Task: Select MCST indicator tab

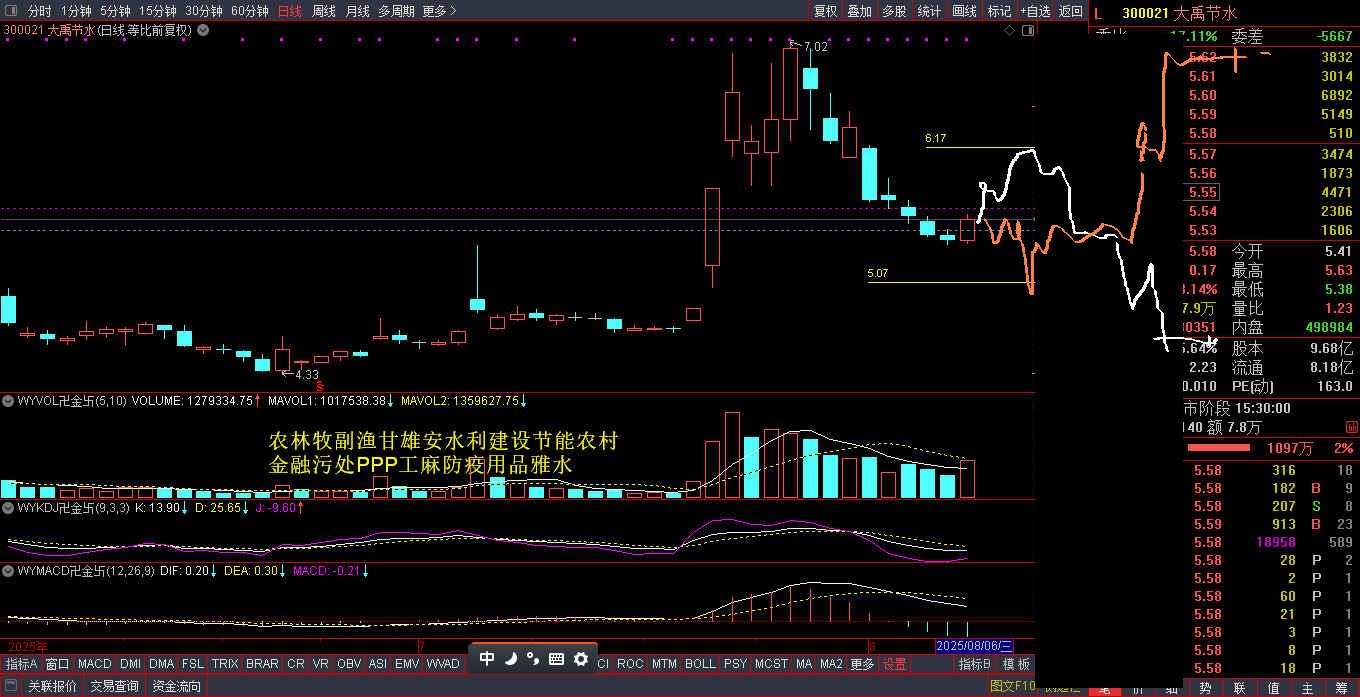Action: click(x=771, y=664)
